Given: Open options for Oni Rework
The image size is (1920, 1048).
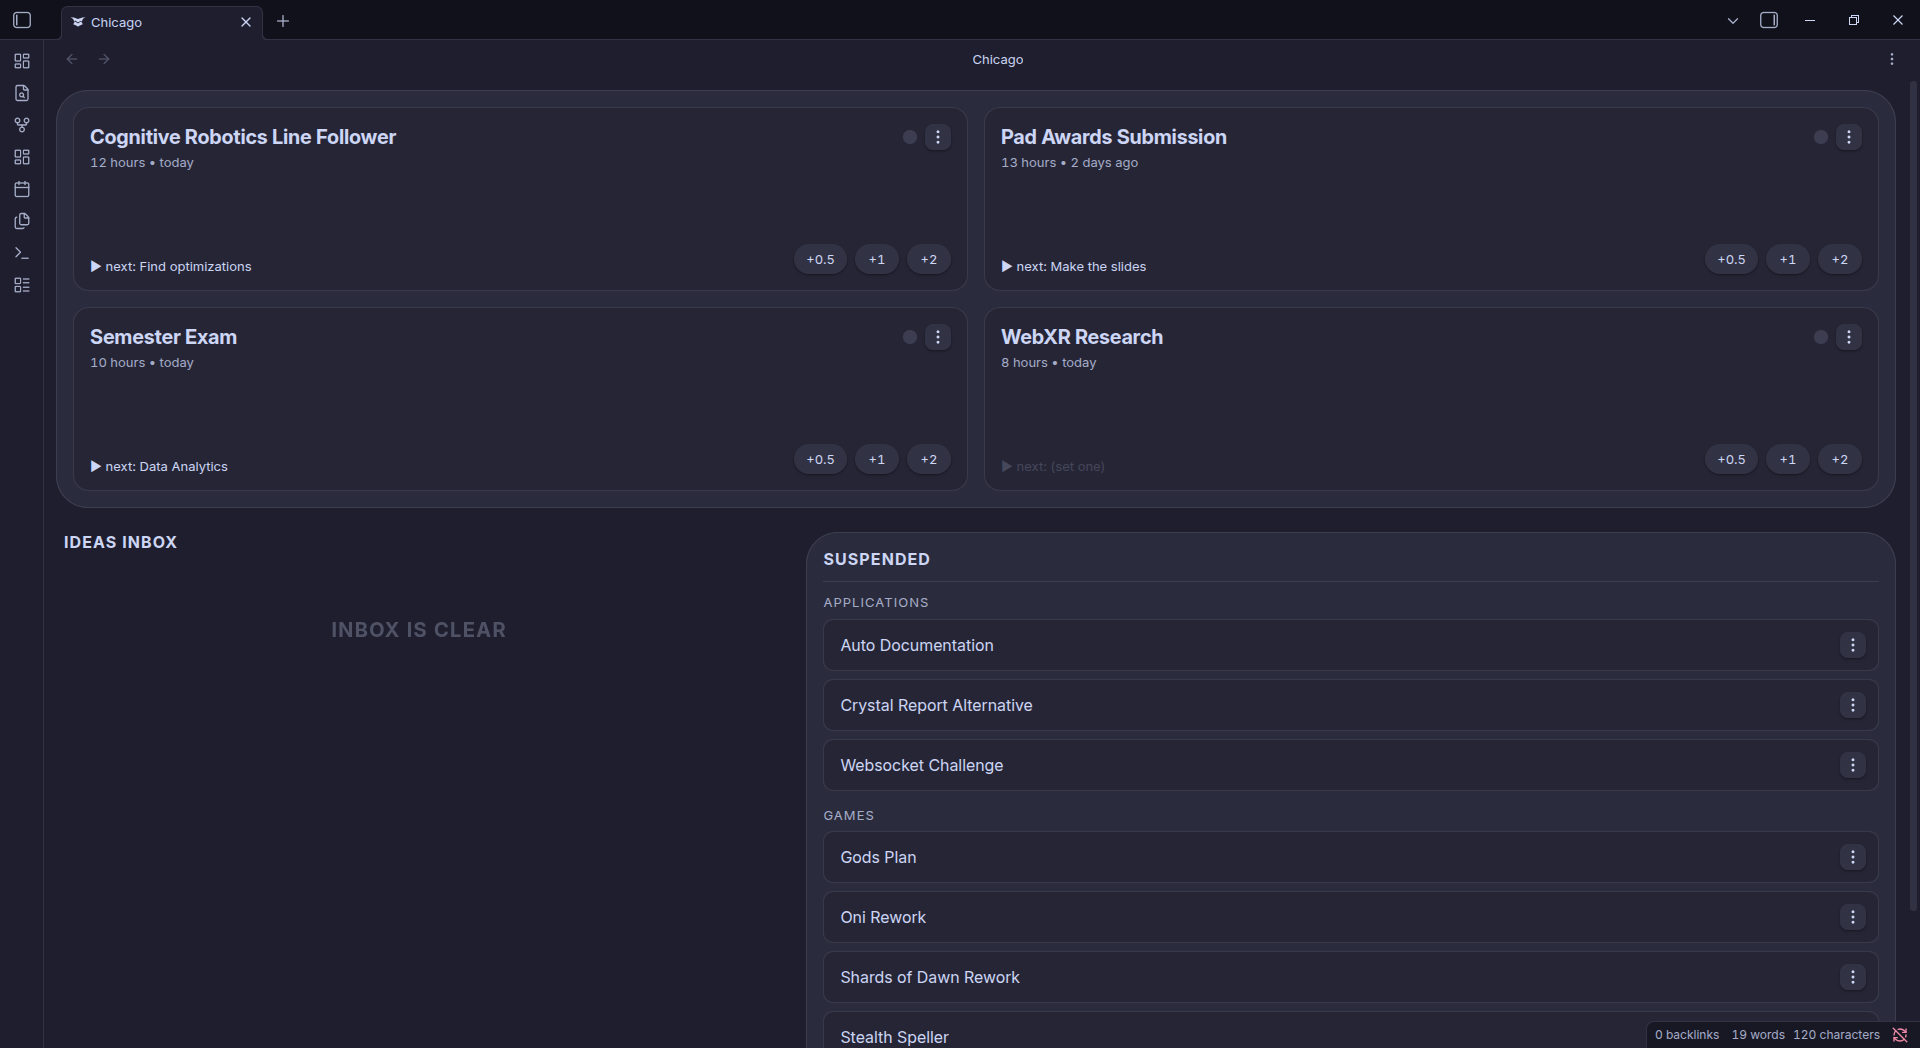Looking at the screenshot, I should pyautogui.click(x=1853, y=917).
